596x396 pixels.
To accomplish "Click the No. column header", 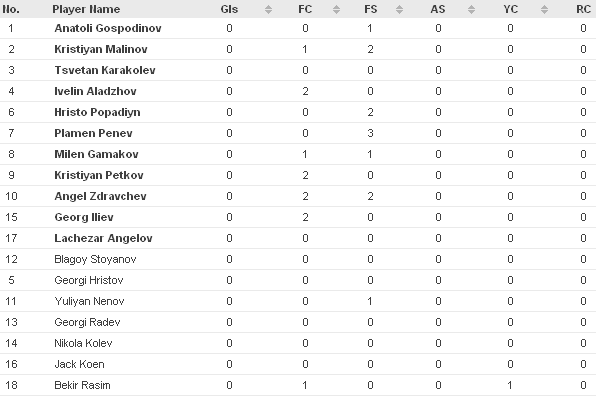I will coord(11,9).
